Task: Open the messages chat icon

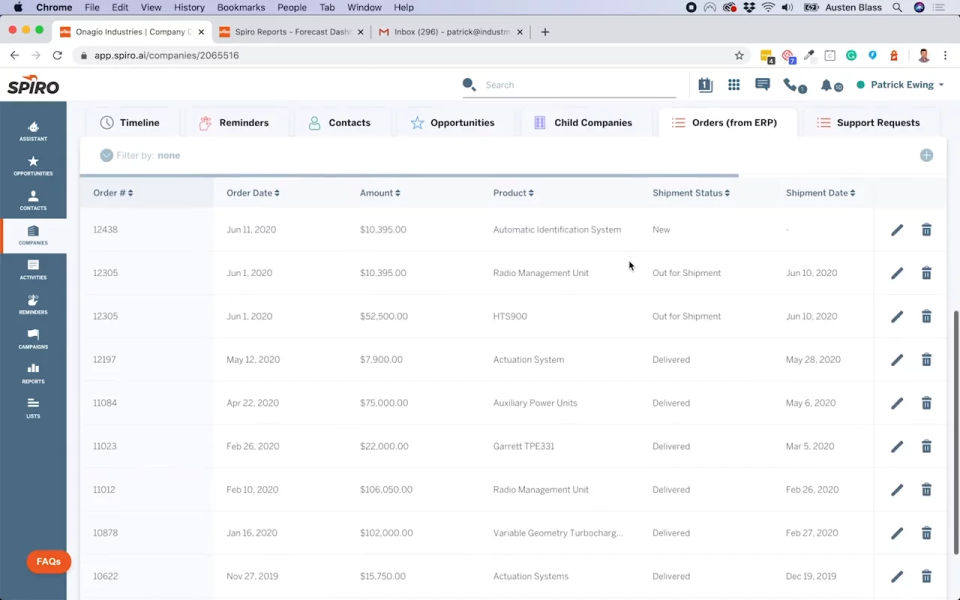Action: (x=762, y=85)
